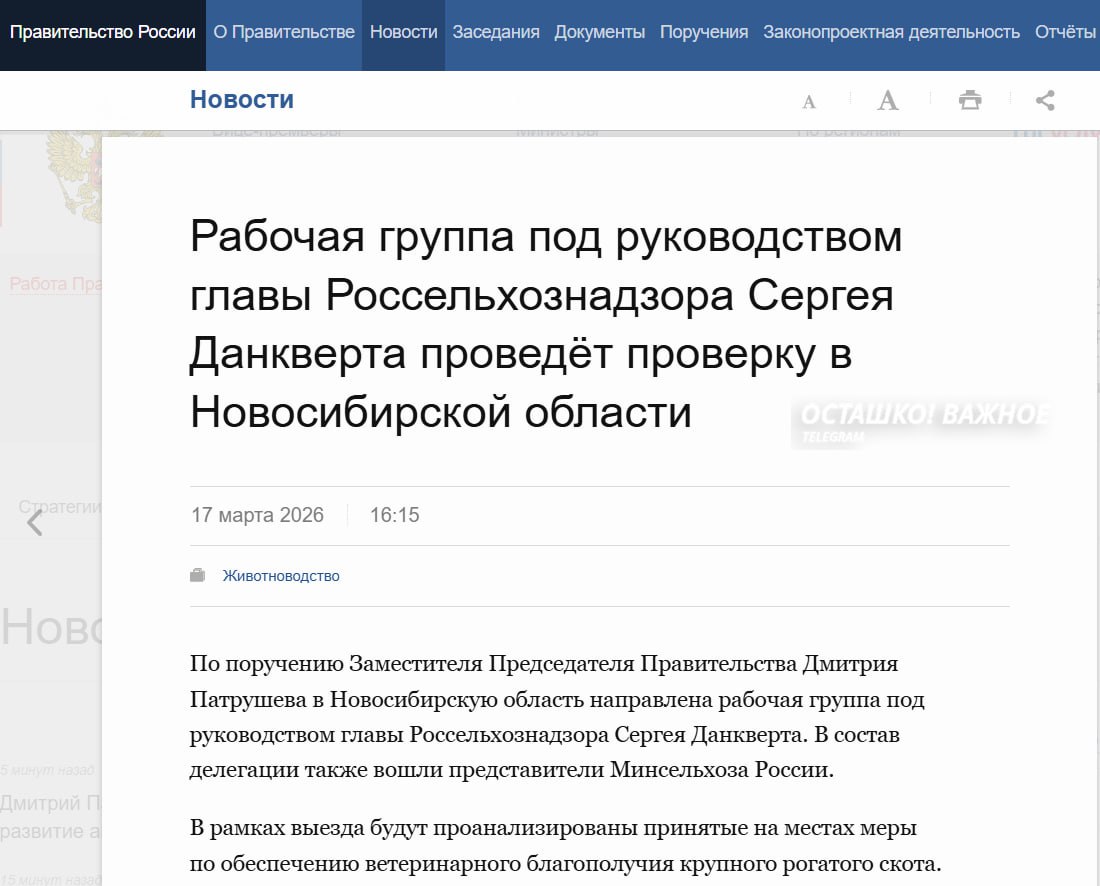Image resolution: width=1100 pixels, height=886 pixels.
Task: Go to previous article with left chevron
Action: [x=35, y=522]
